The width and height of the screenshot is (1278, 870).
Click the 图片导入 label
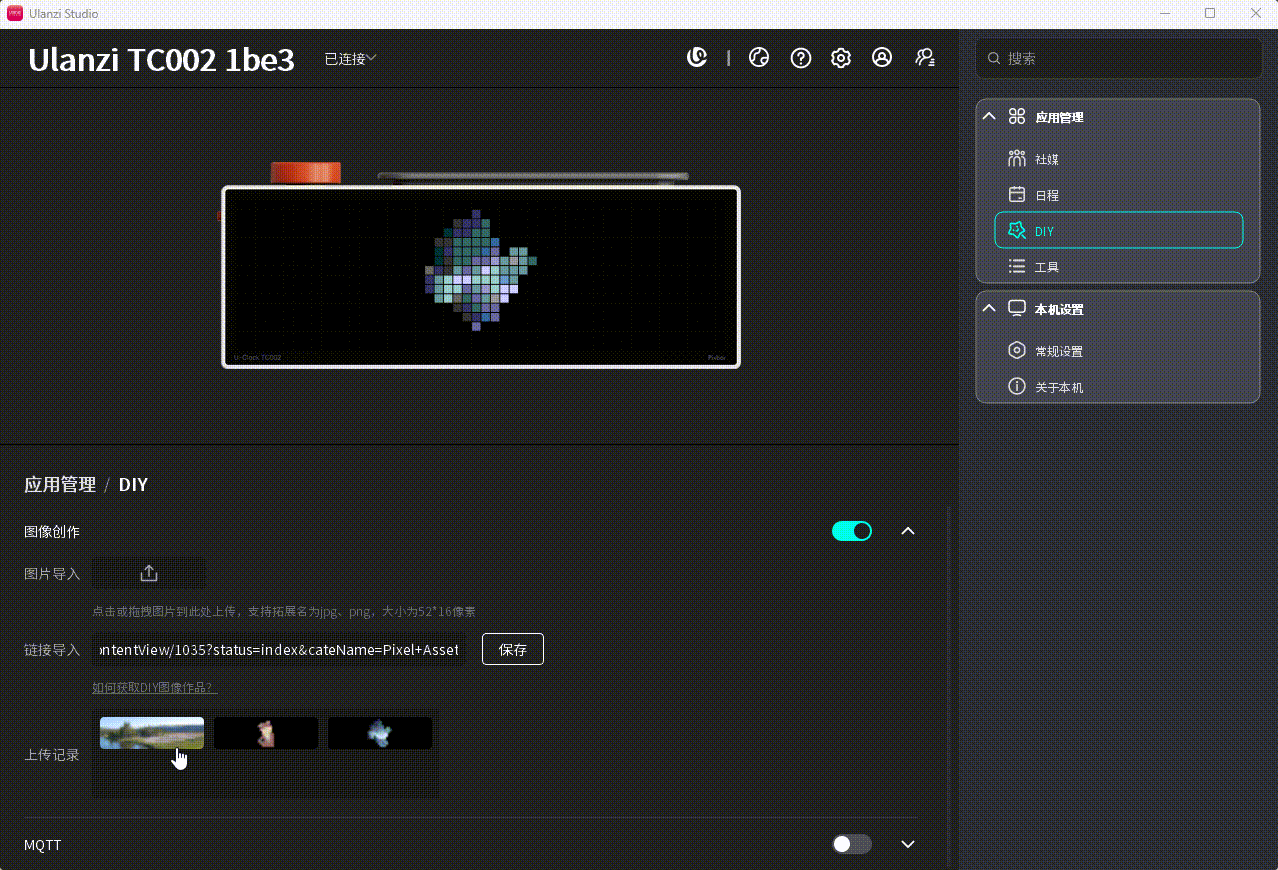point(52,574)
